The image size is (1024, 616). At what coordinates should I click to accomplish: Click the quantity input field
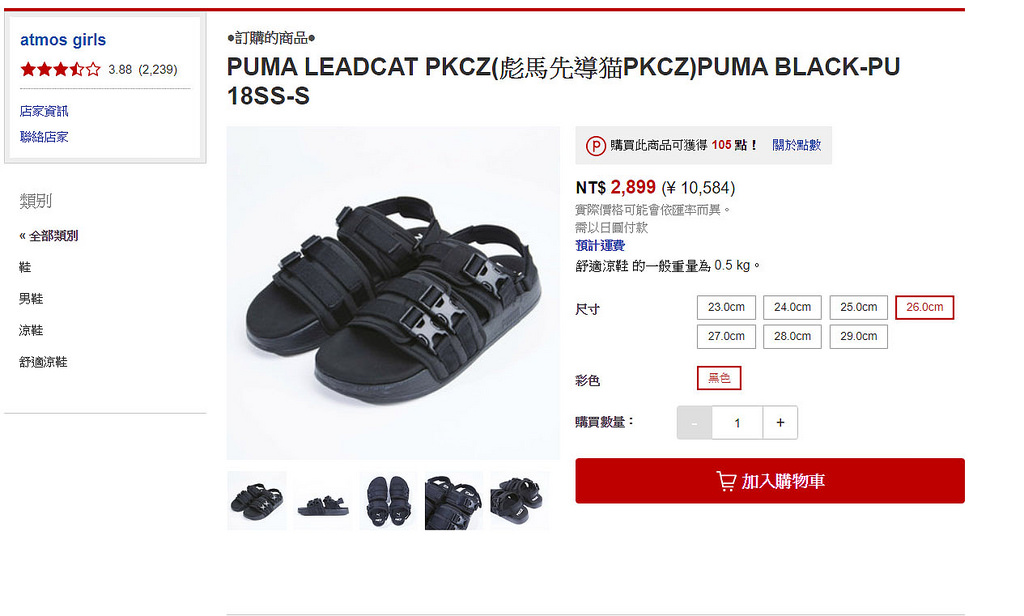tap(737, 423)
